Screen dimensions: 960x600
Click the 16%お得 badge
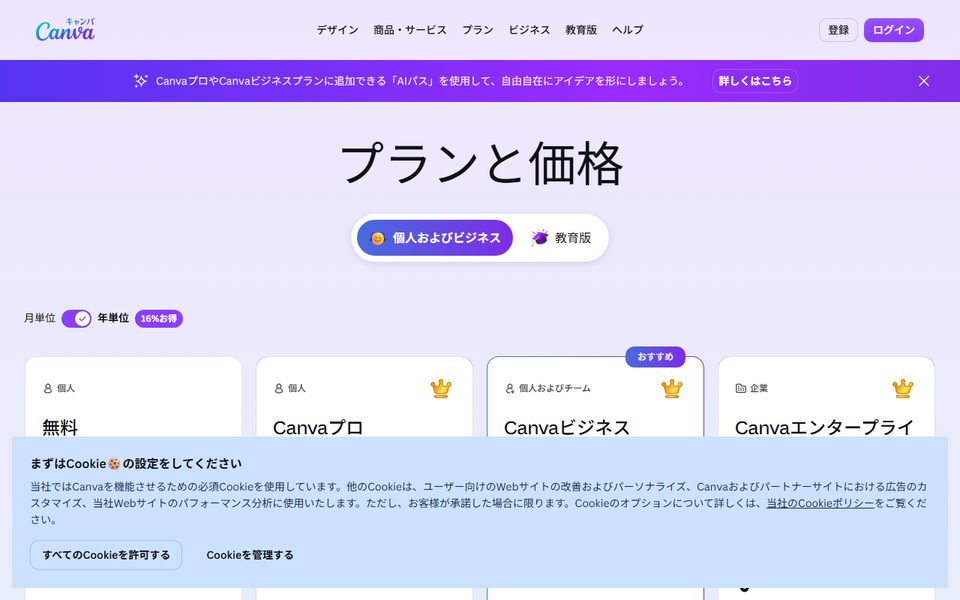(159, 318)
